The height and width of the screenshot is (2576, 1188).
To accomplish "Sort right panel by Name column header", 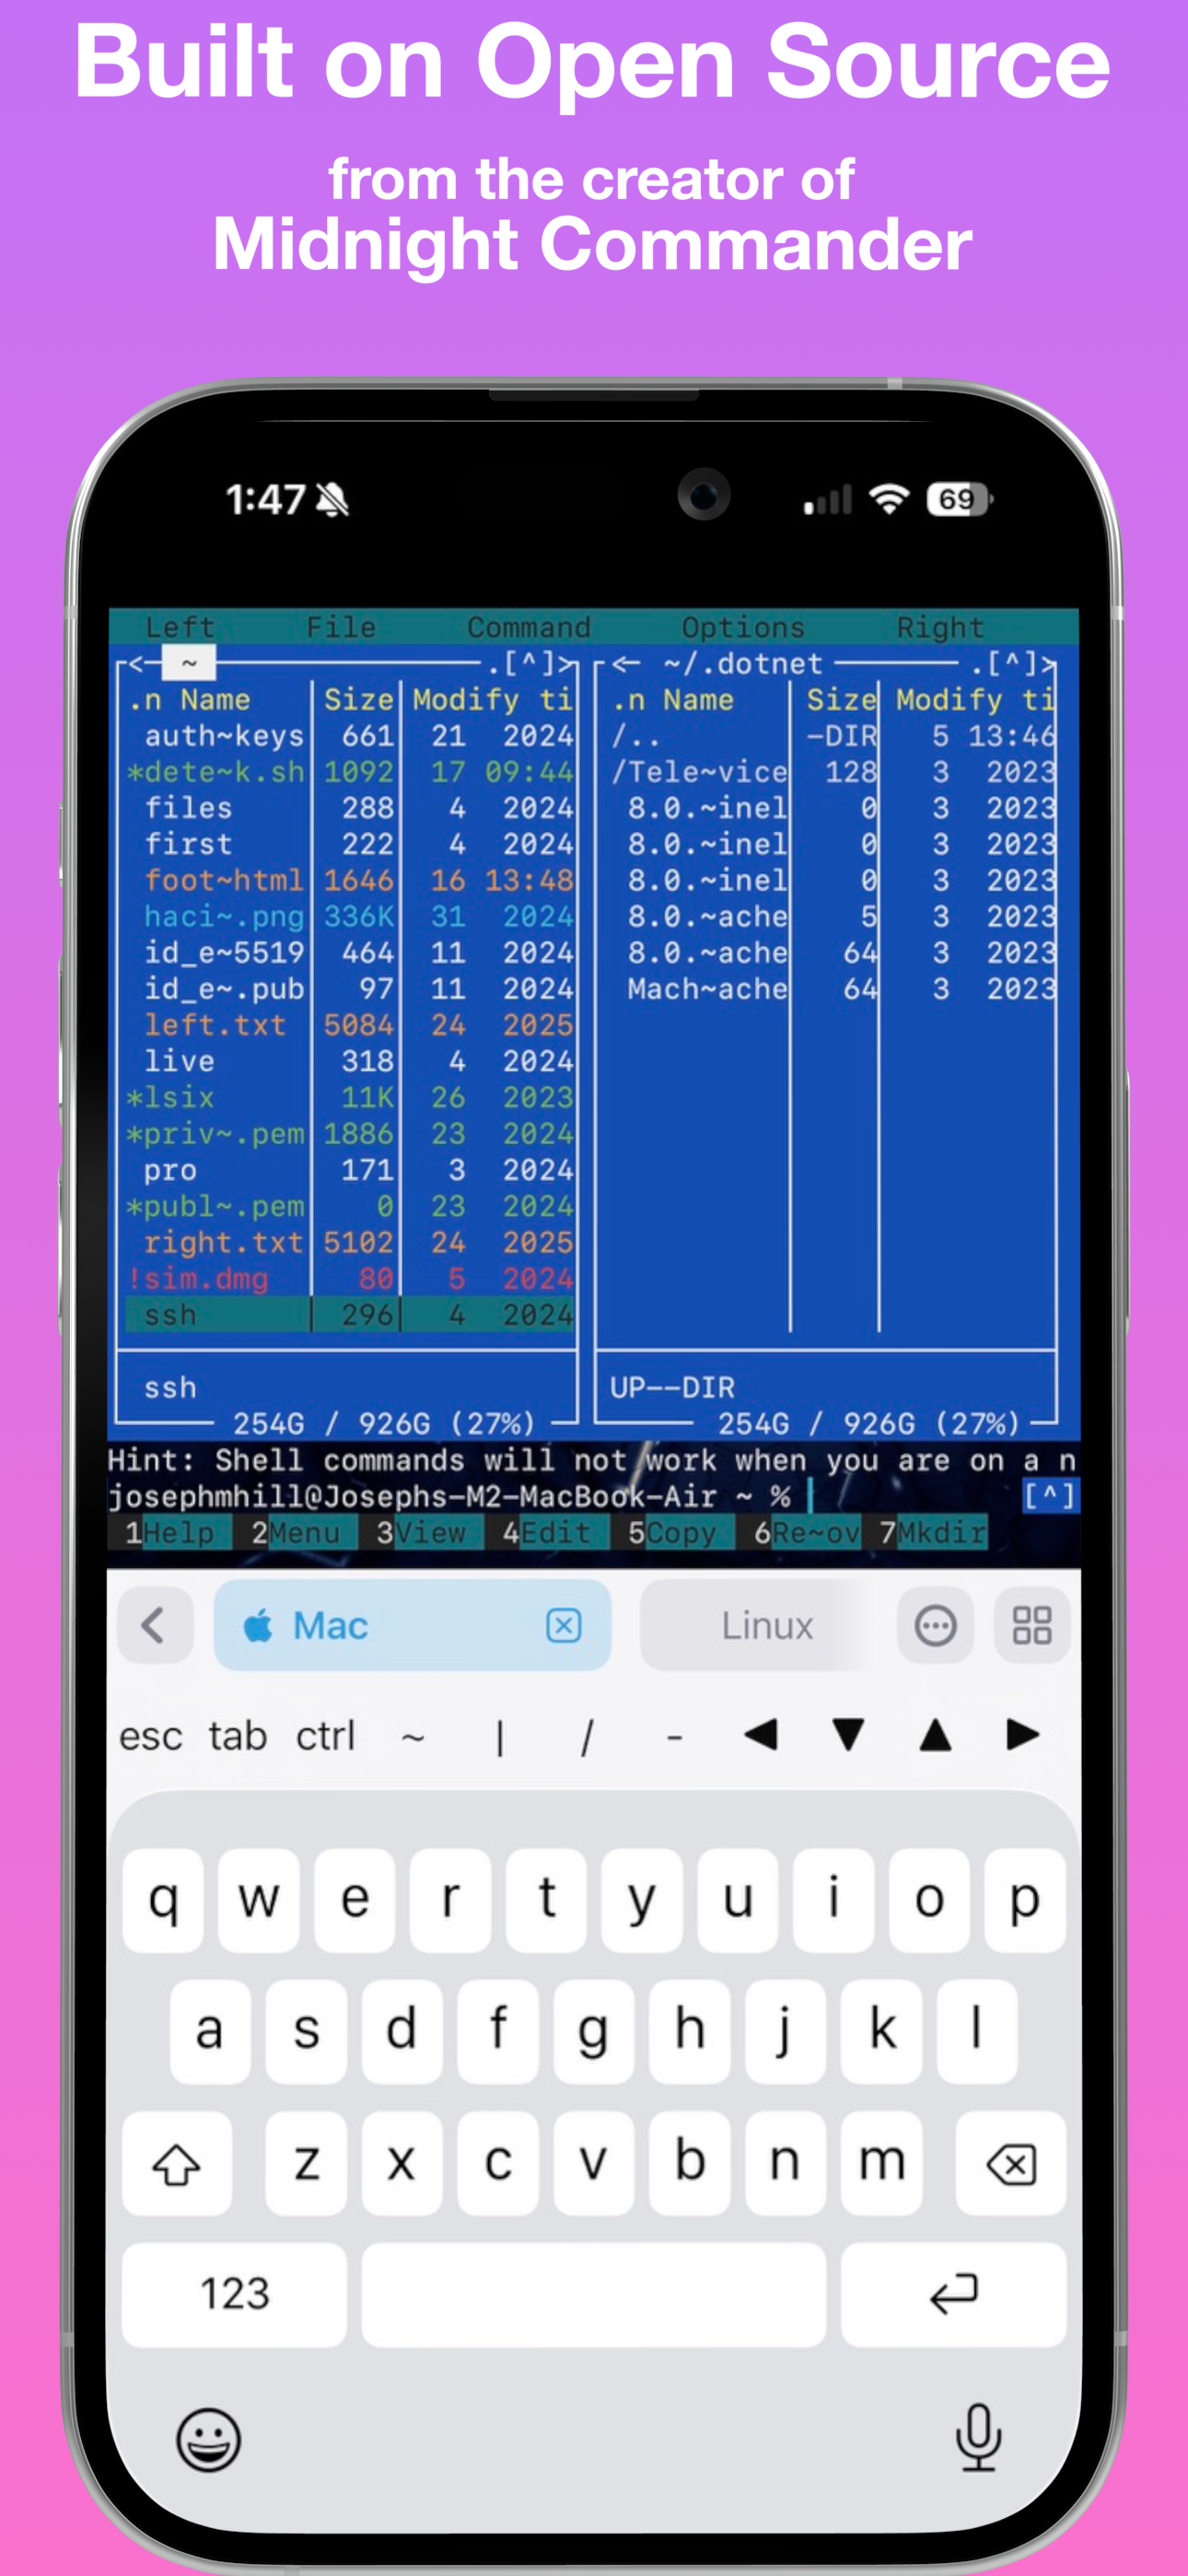I will click(x=698, y=699).
